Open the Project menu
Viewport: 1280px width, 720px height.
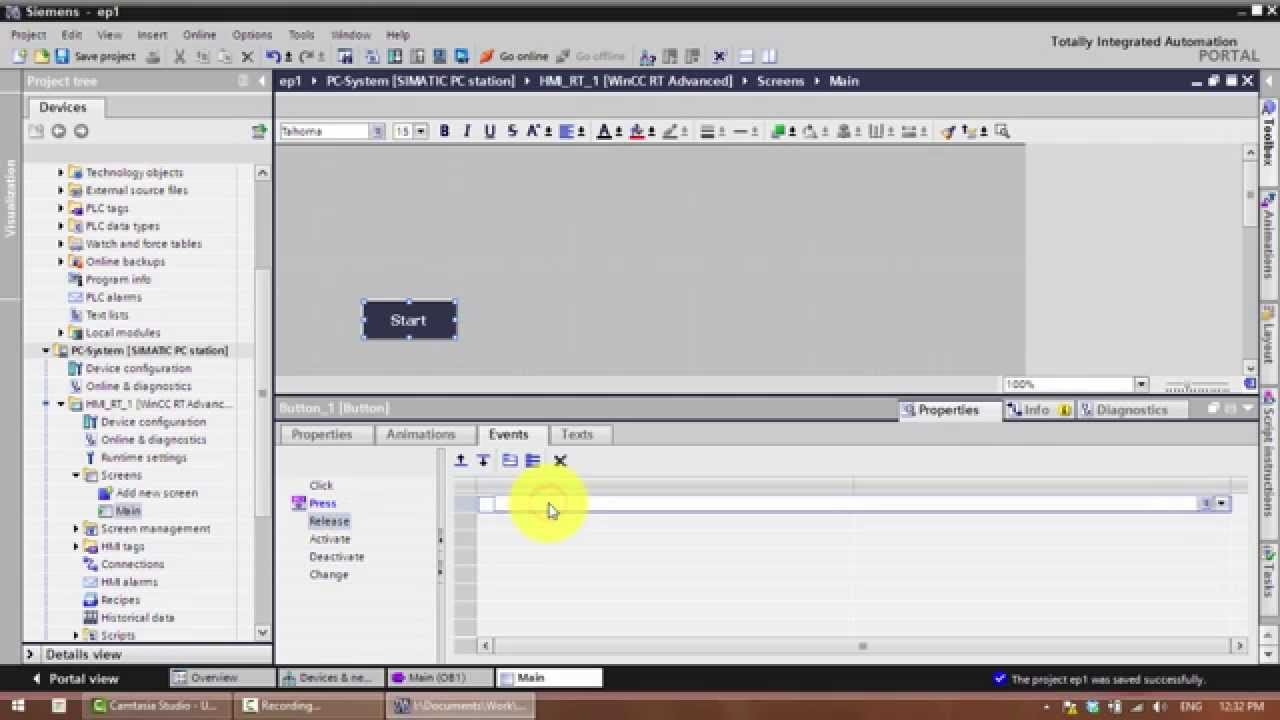tap(28, 34)
